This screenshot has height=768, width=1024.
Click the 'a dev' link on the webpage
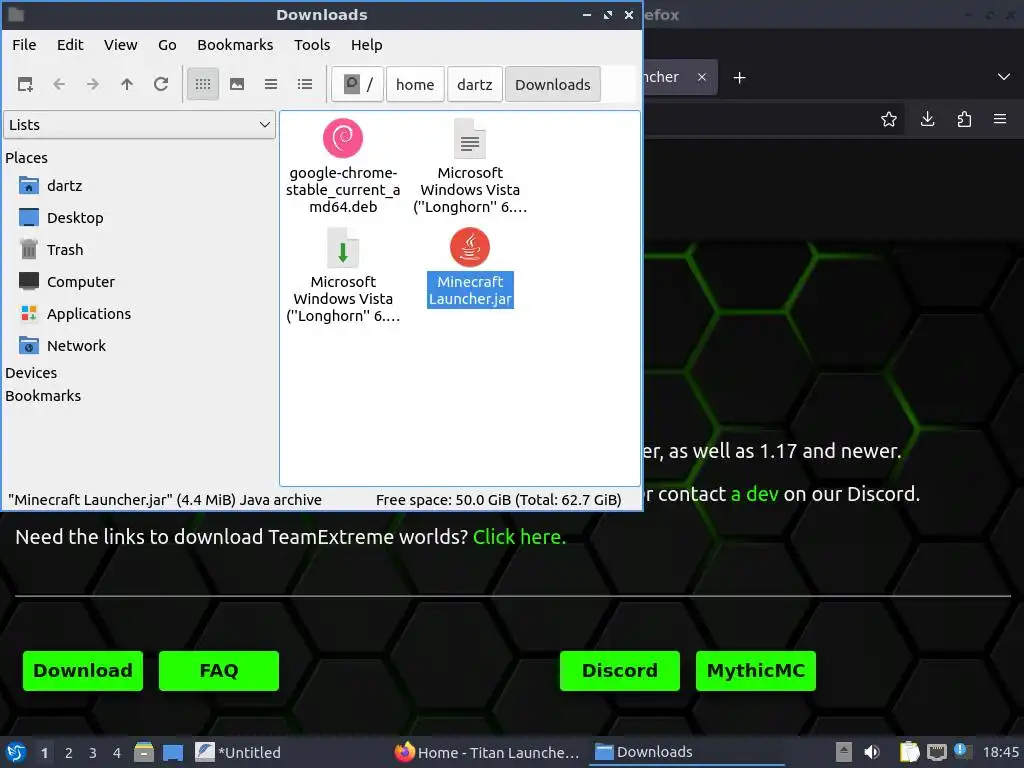754,494
